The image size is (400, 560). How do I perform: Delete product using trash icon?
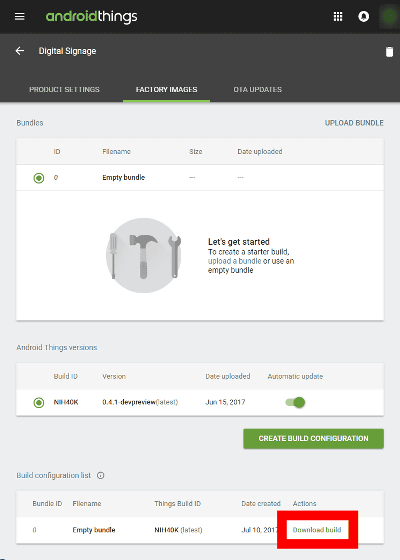click(x=389, y=52)
